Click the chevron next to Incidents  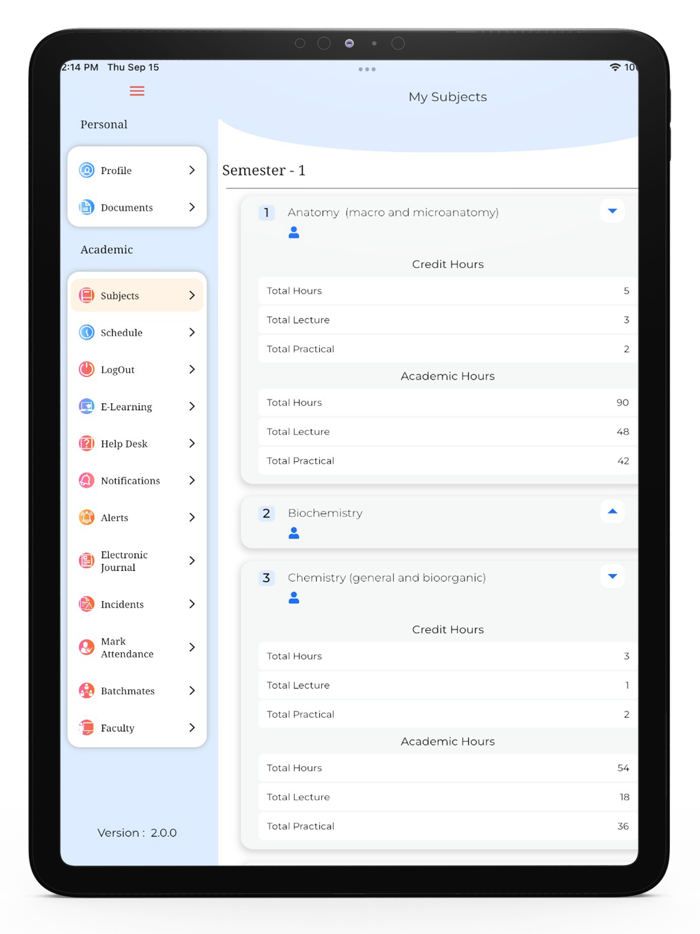click(192, 604)
